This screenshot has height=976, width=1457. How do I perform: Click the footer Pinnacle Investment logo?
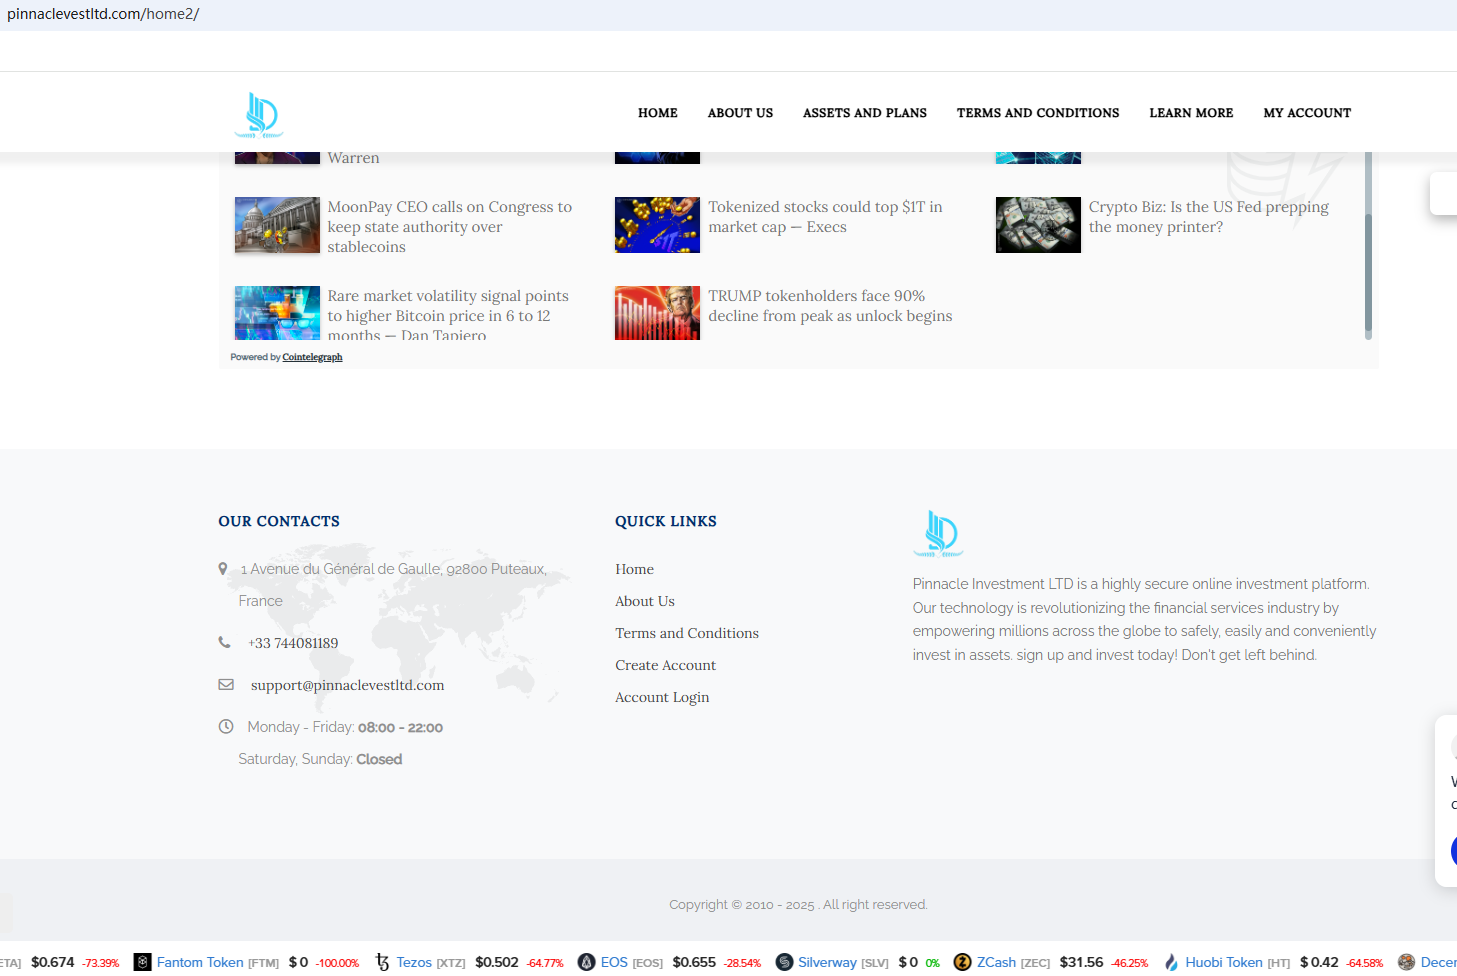pos(938,533)
